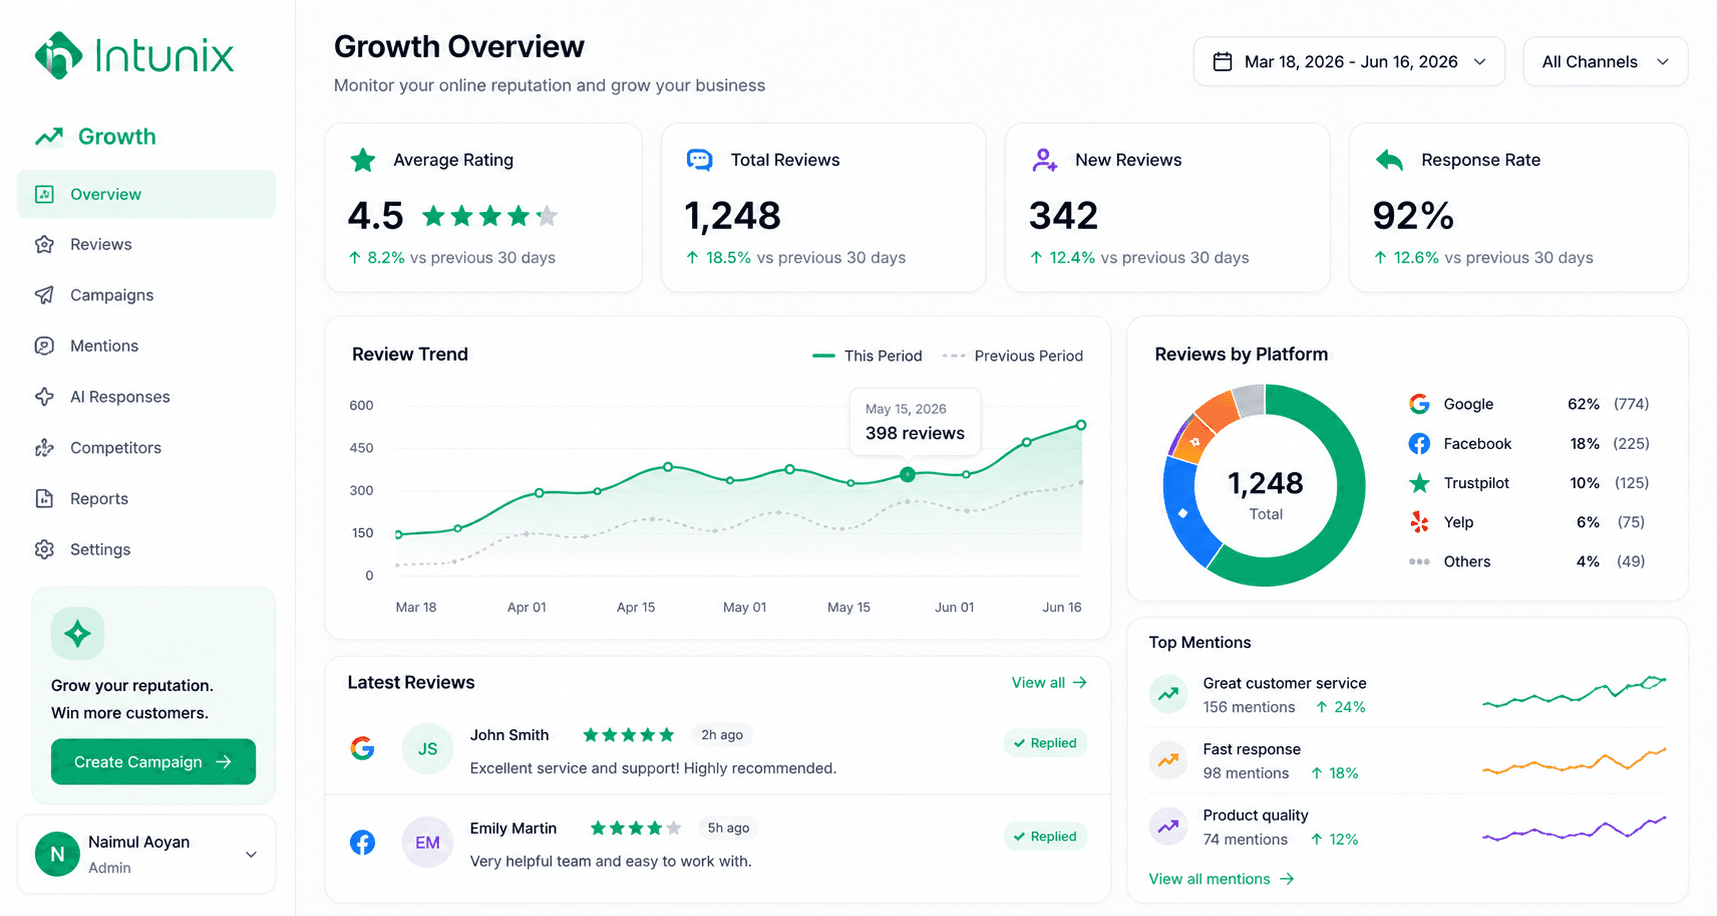Click the Intunix logo icon
Image resolution: width=1717 pixels, height=916 pixels.
click(x=58, y=55)
